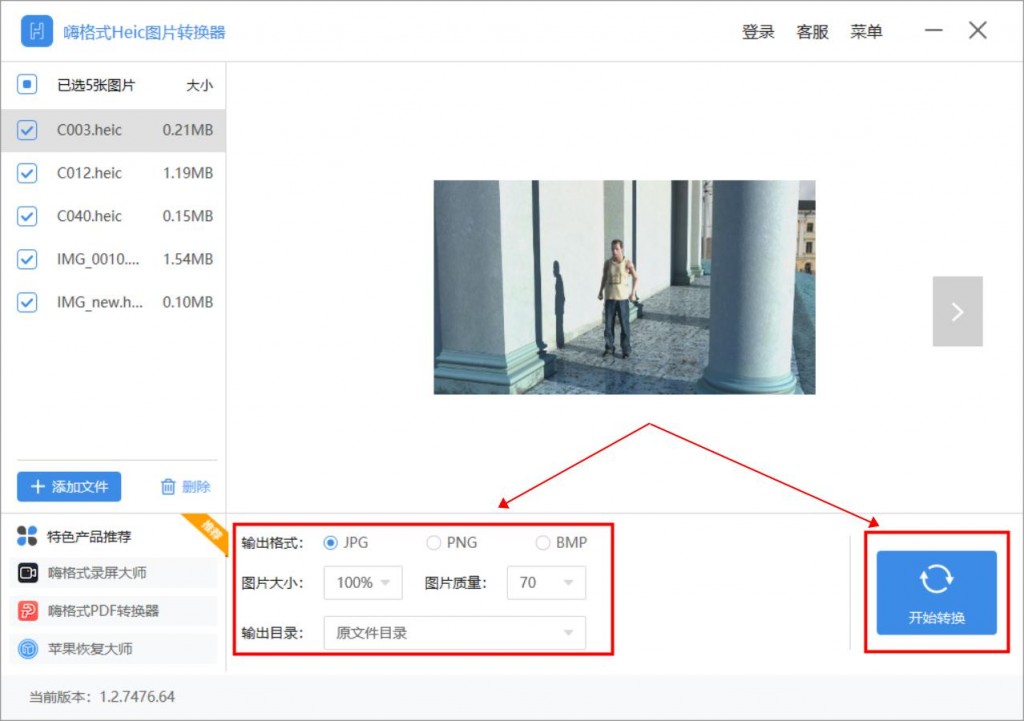1024x721 pixels.
Task: Click the version text 1.2.7476.64
Action: pos(137,697)
